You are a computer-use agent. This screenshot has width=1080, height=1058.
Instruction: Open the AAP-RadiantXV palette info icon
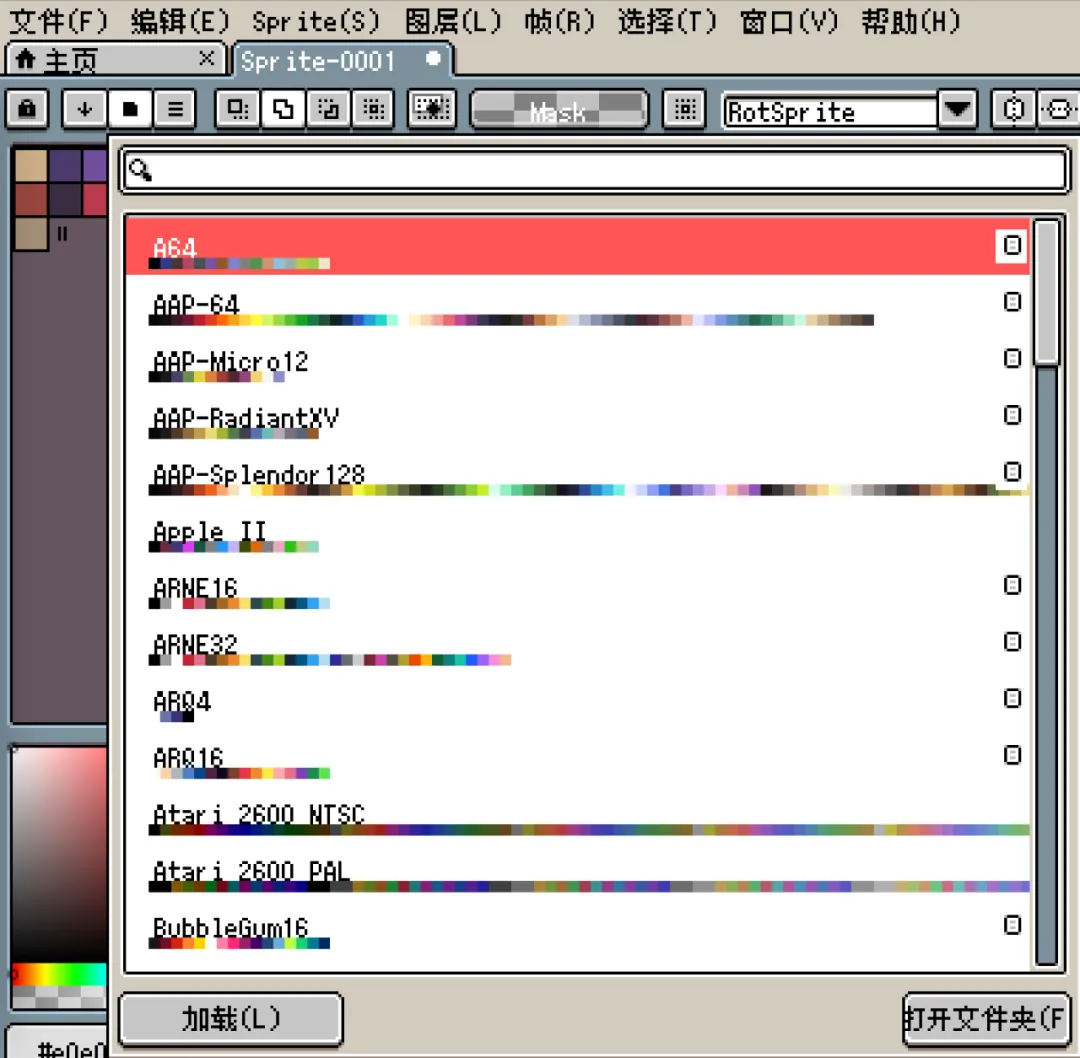tap(1012, 415)
